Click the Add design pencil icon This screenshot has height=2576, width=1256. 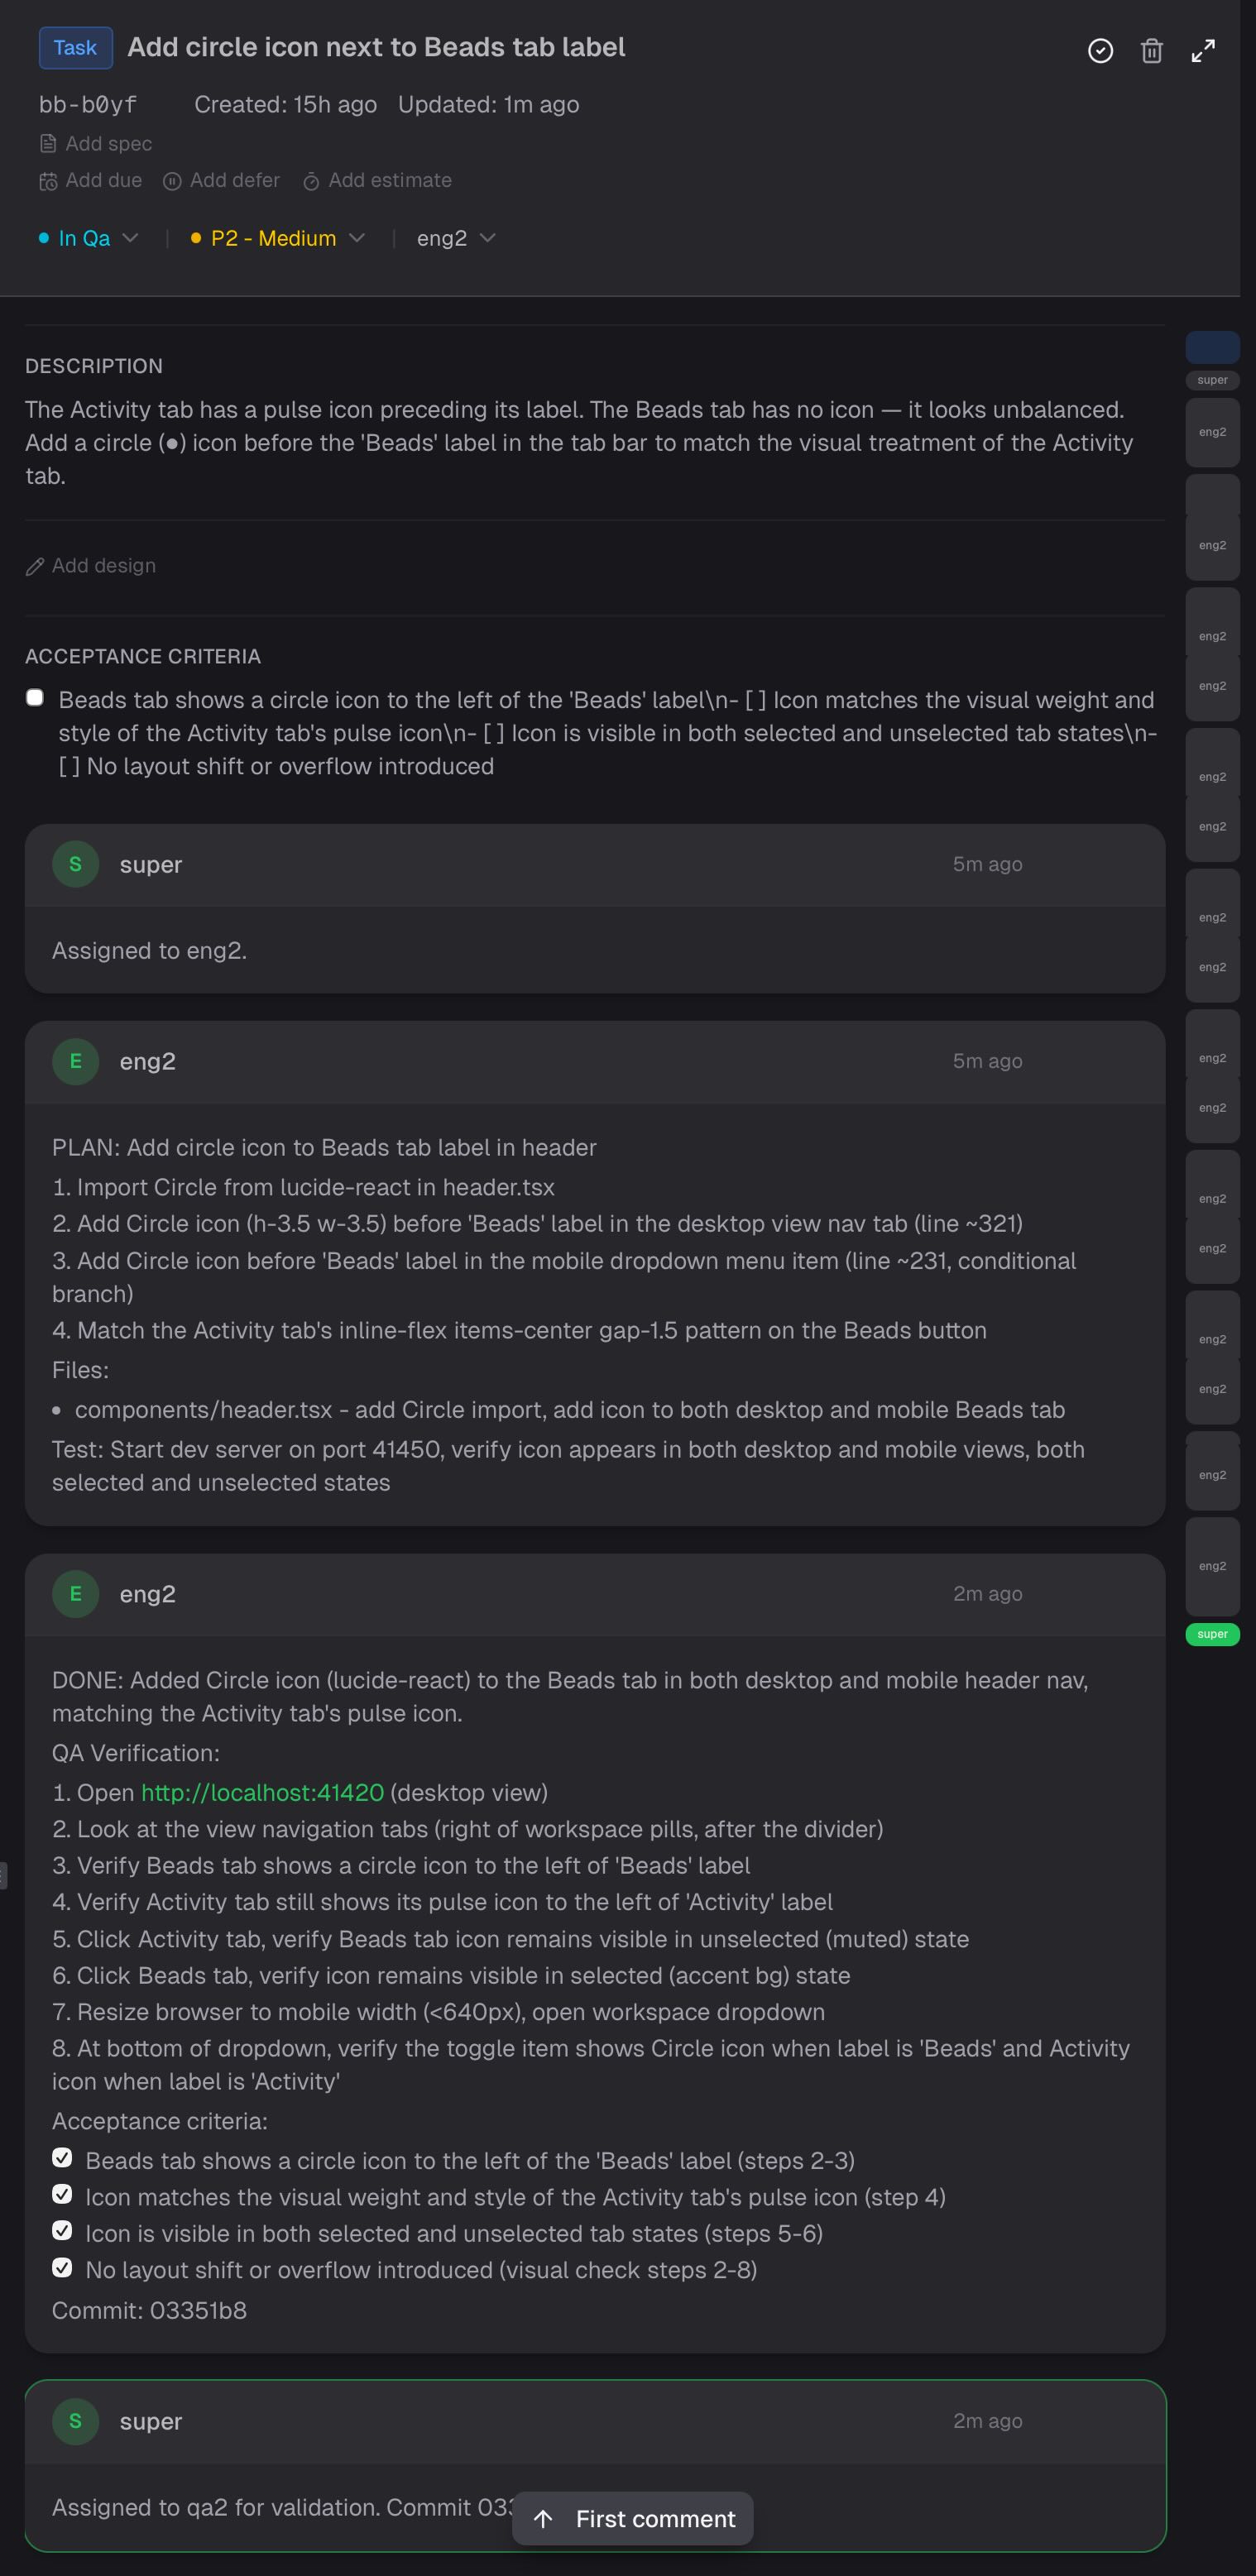pos(35,566)
